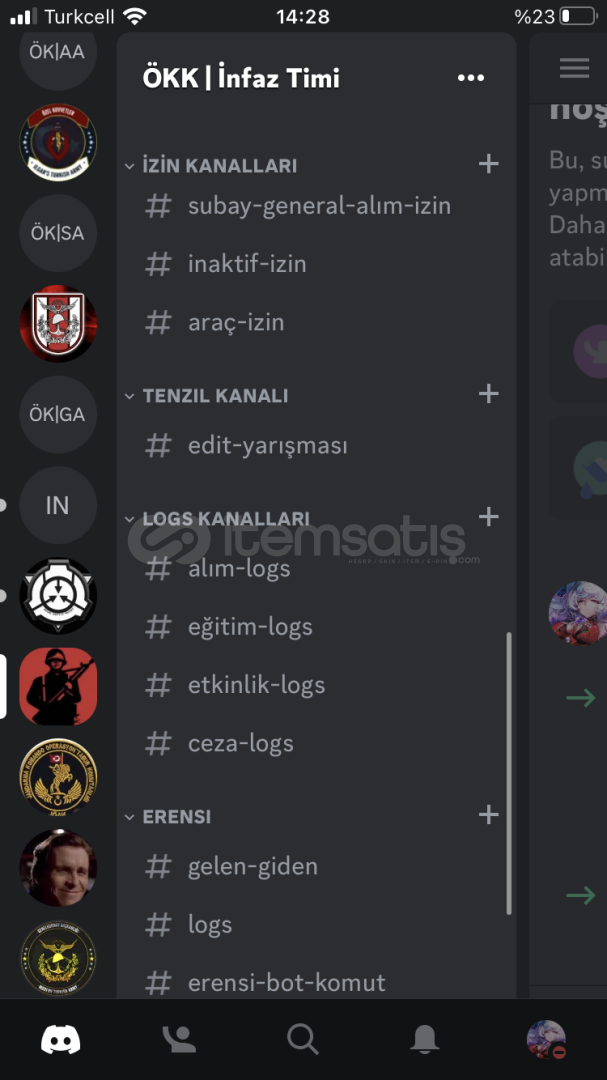Select the ÖK|SA server in sidebar
The width and height of the screenshot is (607, 1080).
coord(58,233)
